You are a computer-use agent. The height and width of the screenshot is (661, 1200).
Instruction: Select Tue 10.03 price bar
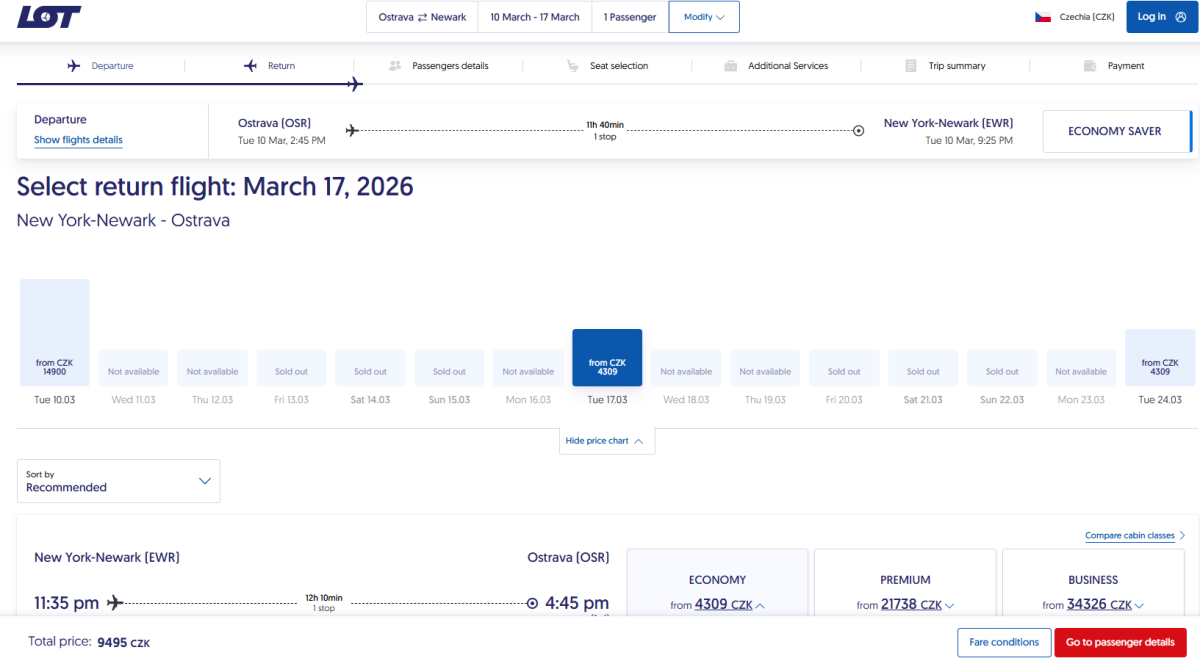pos(55,333)
